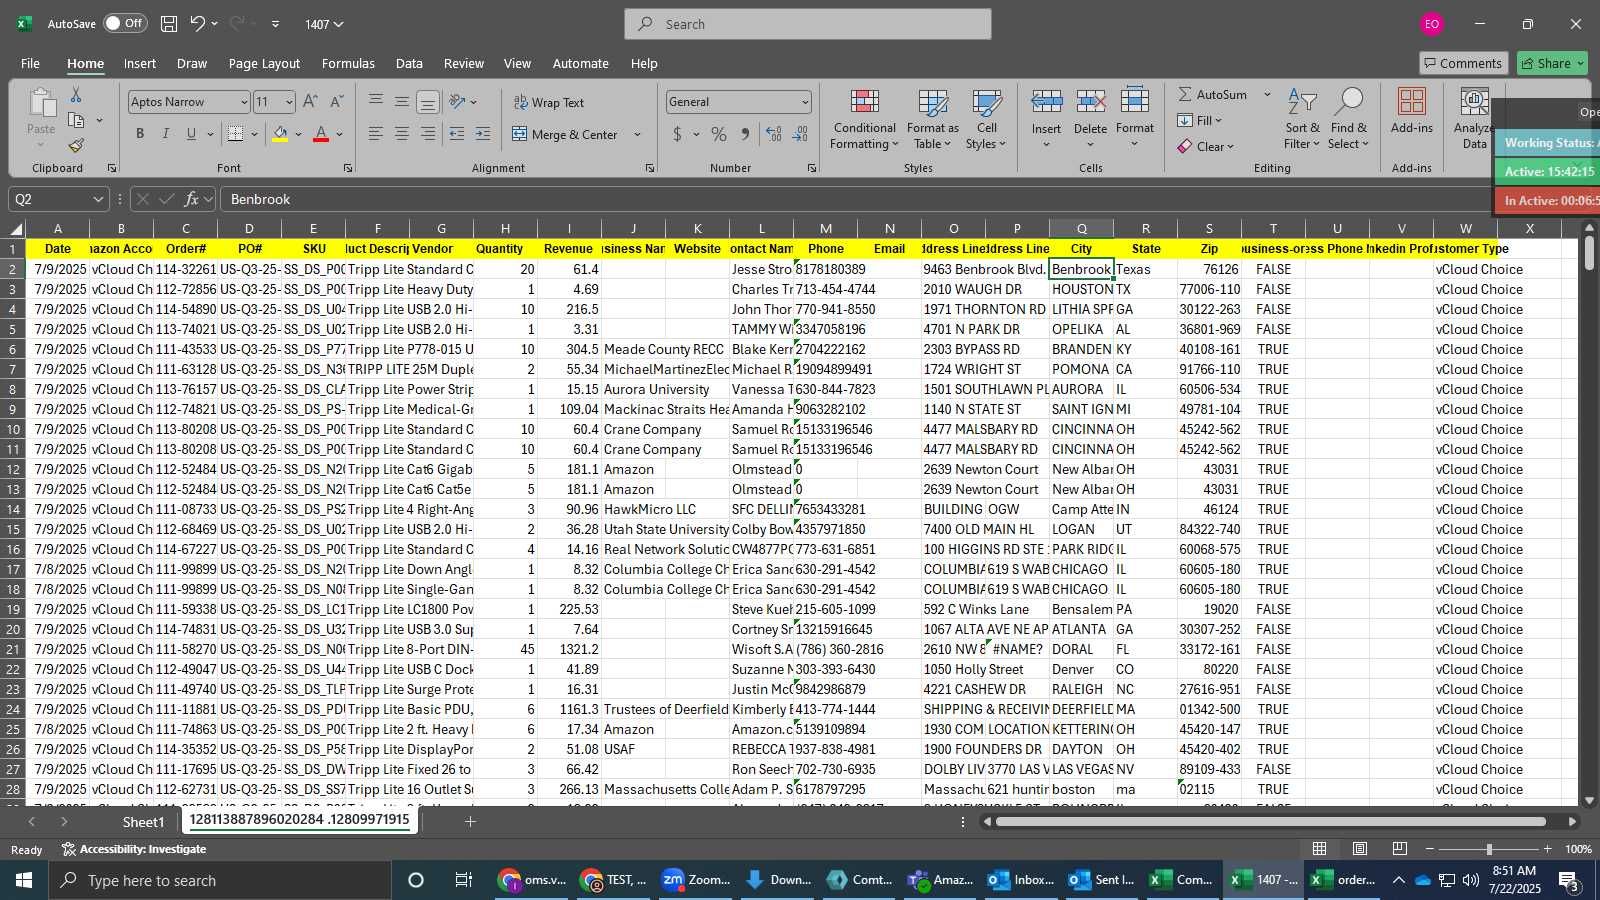Switch to Page Break Preview icon
The width and height of the screenshot is (1600, 900).
point(1400,849)
